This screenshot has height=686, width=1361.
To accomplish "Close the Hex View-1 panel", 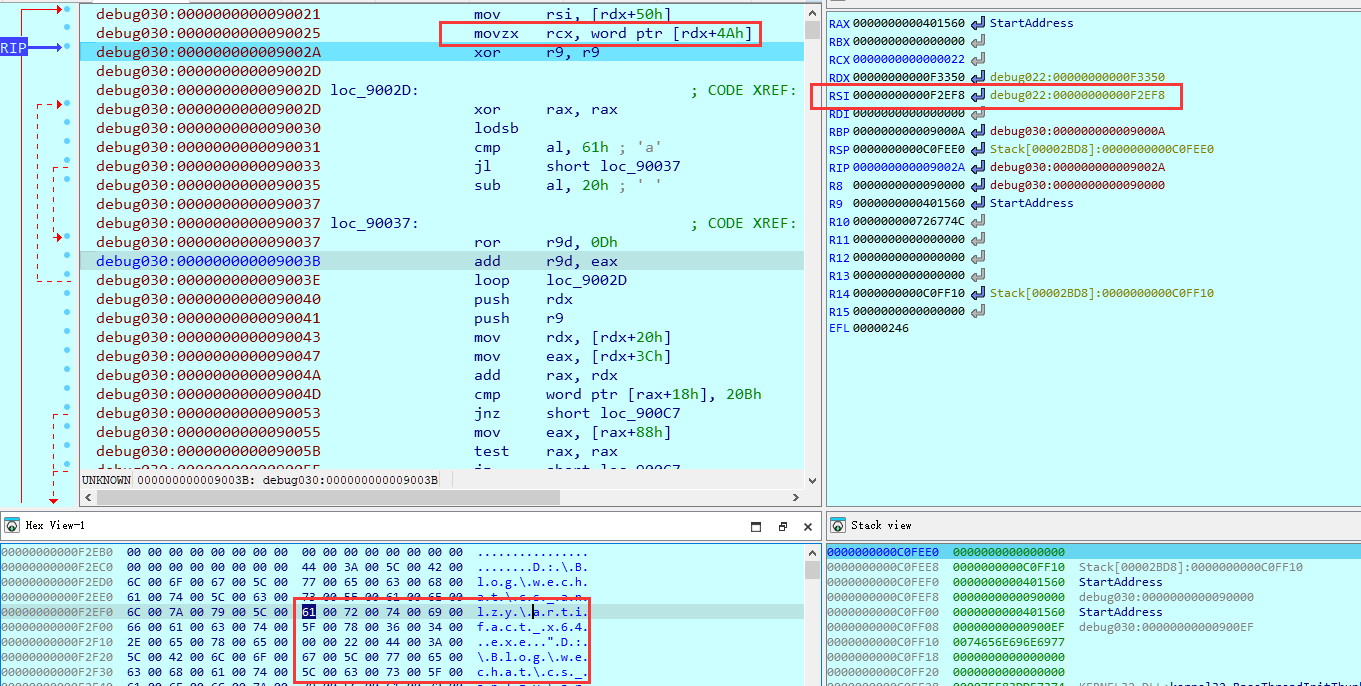I will (807, 526).
